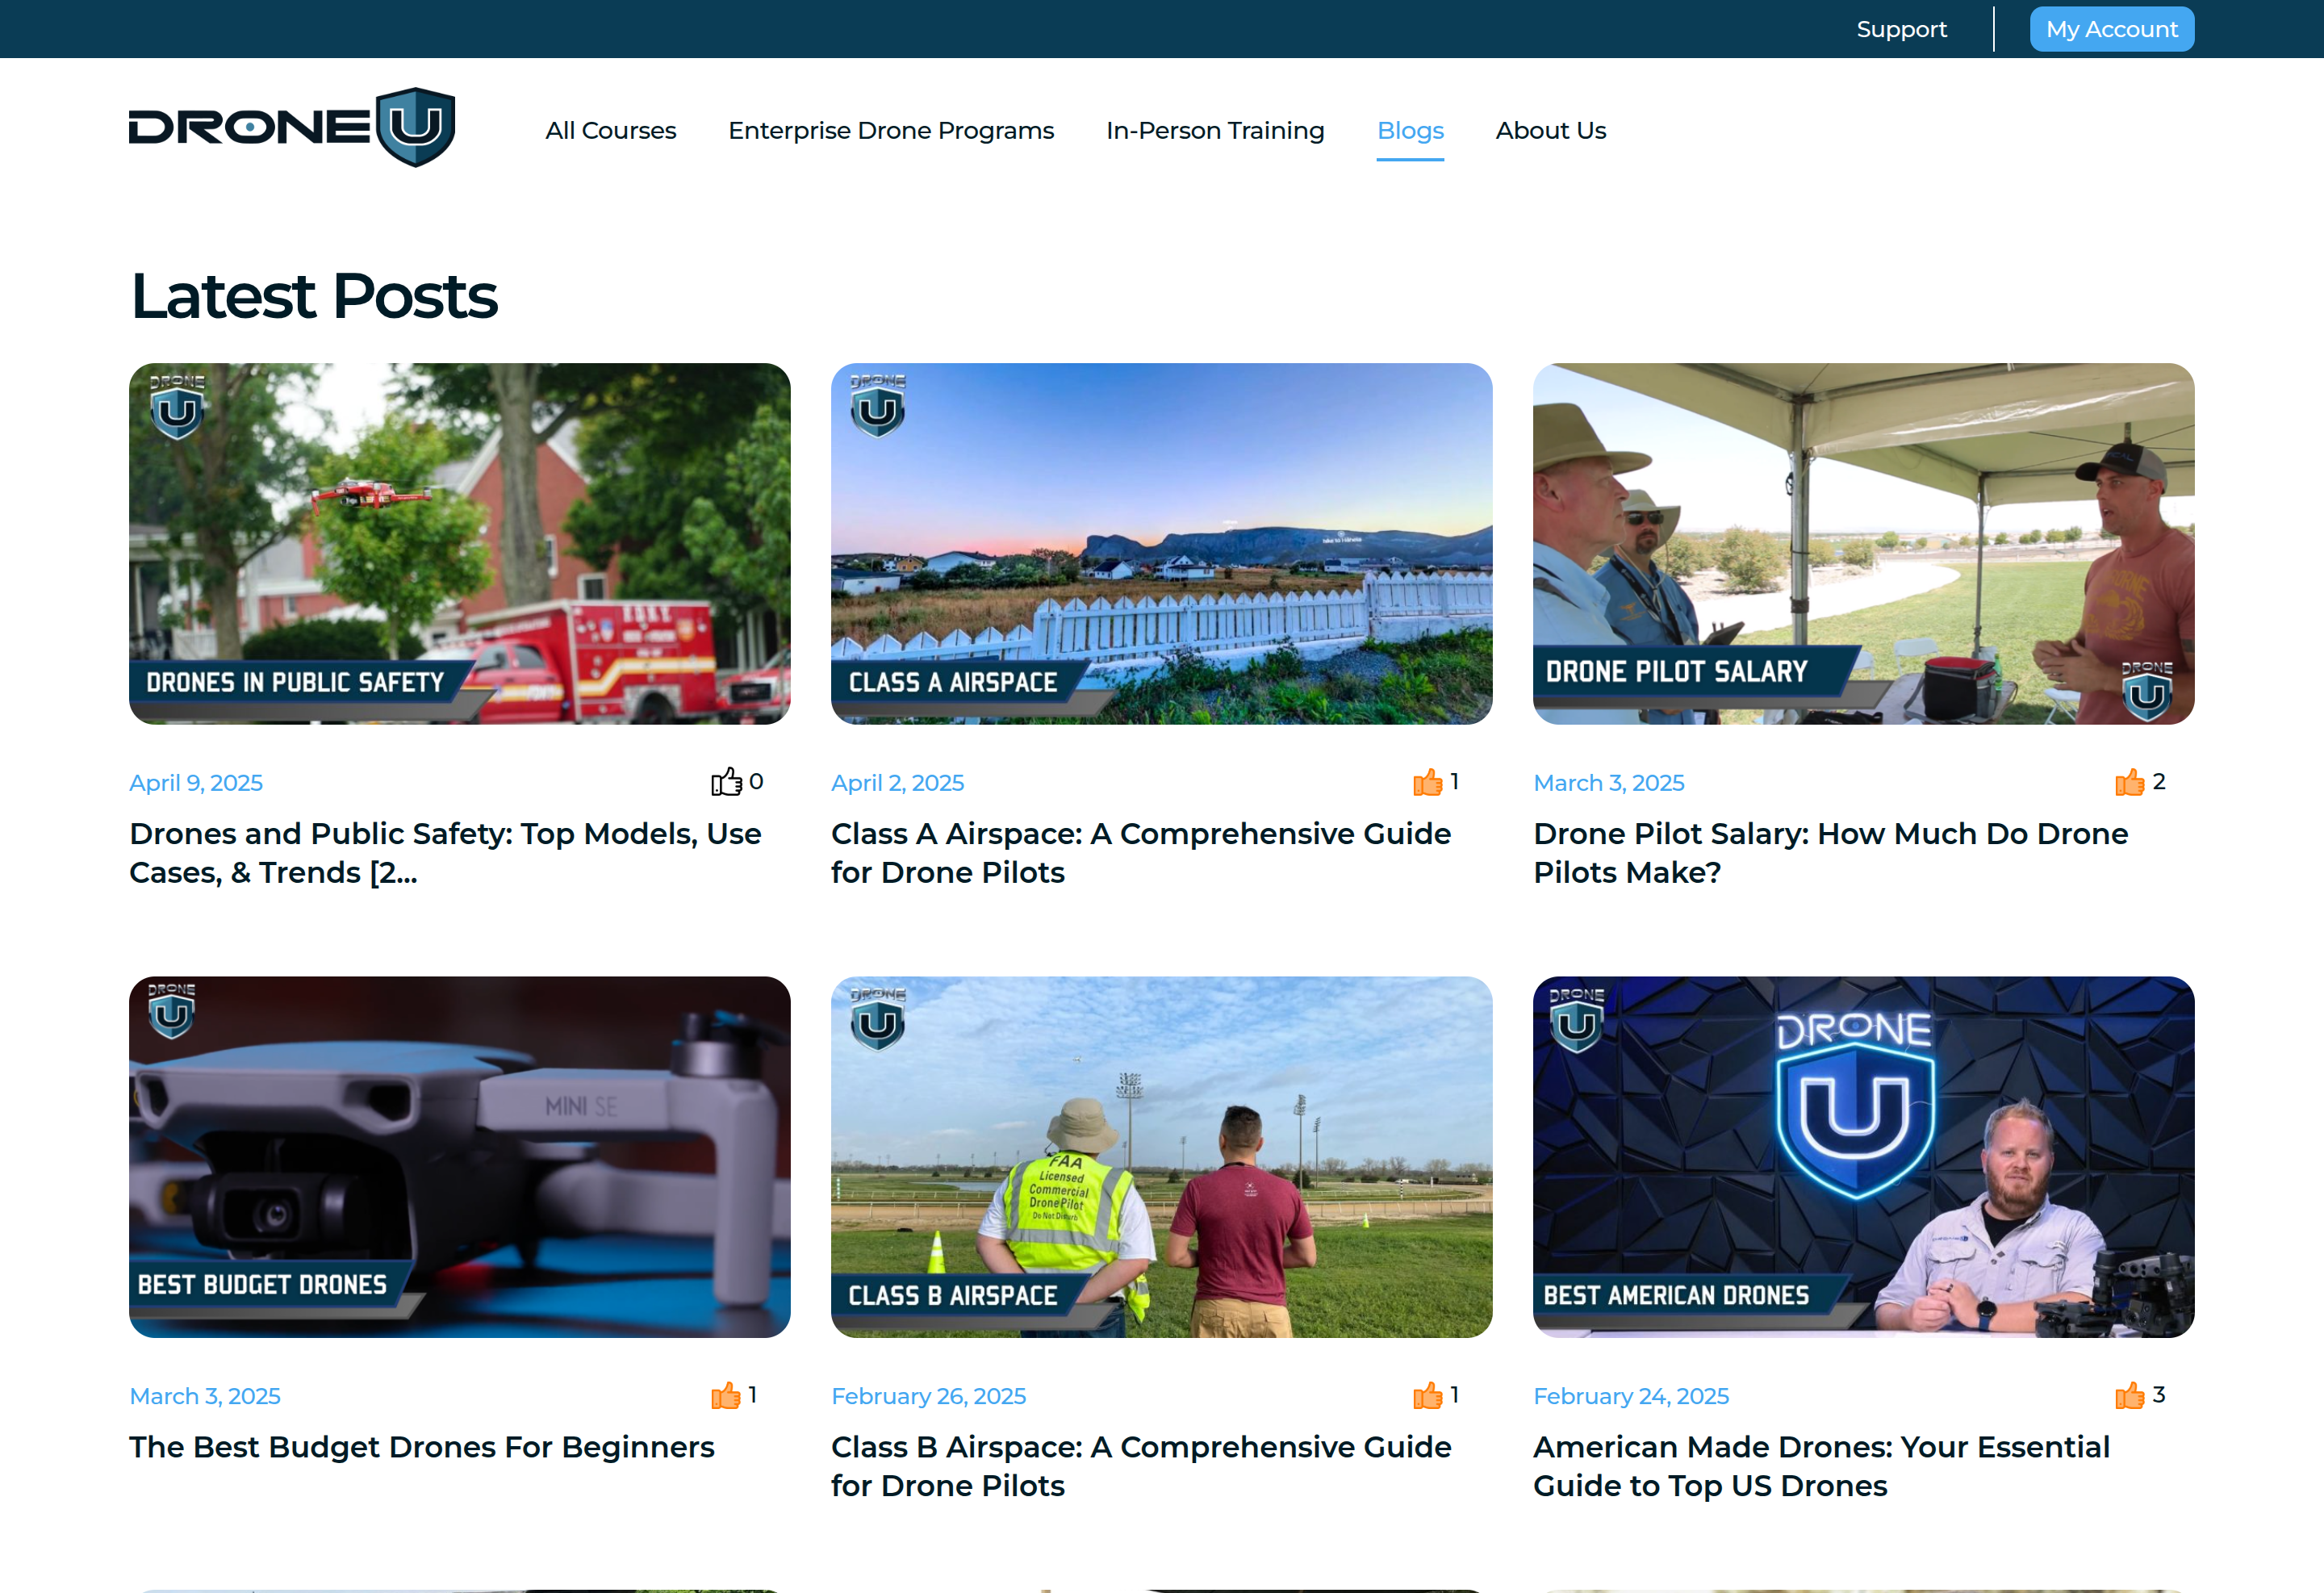Screen dimensions: 2324x1593
Task: Open Drone Pilot Salary thumbnail image
Action: click(1864, 544)
